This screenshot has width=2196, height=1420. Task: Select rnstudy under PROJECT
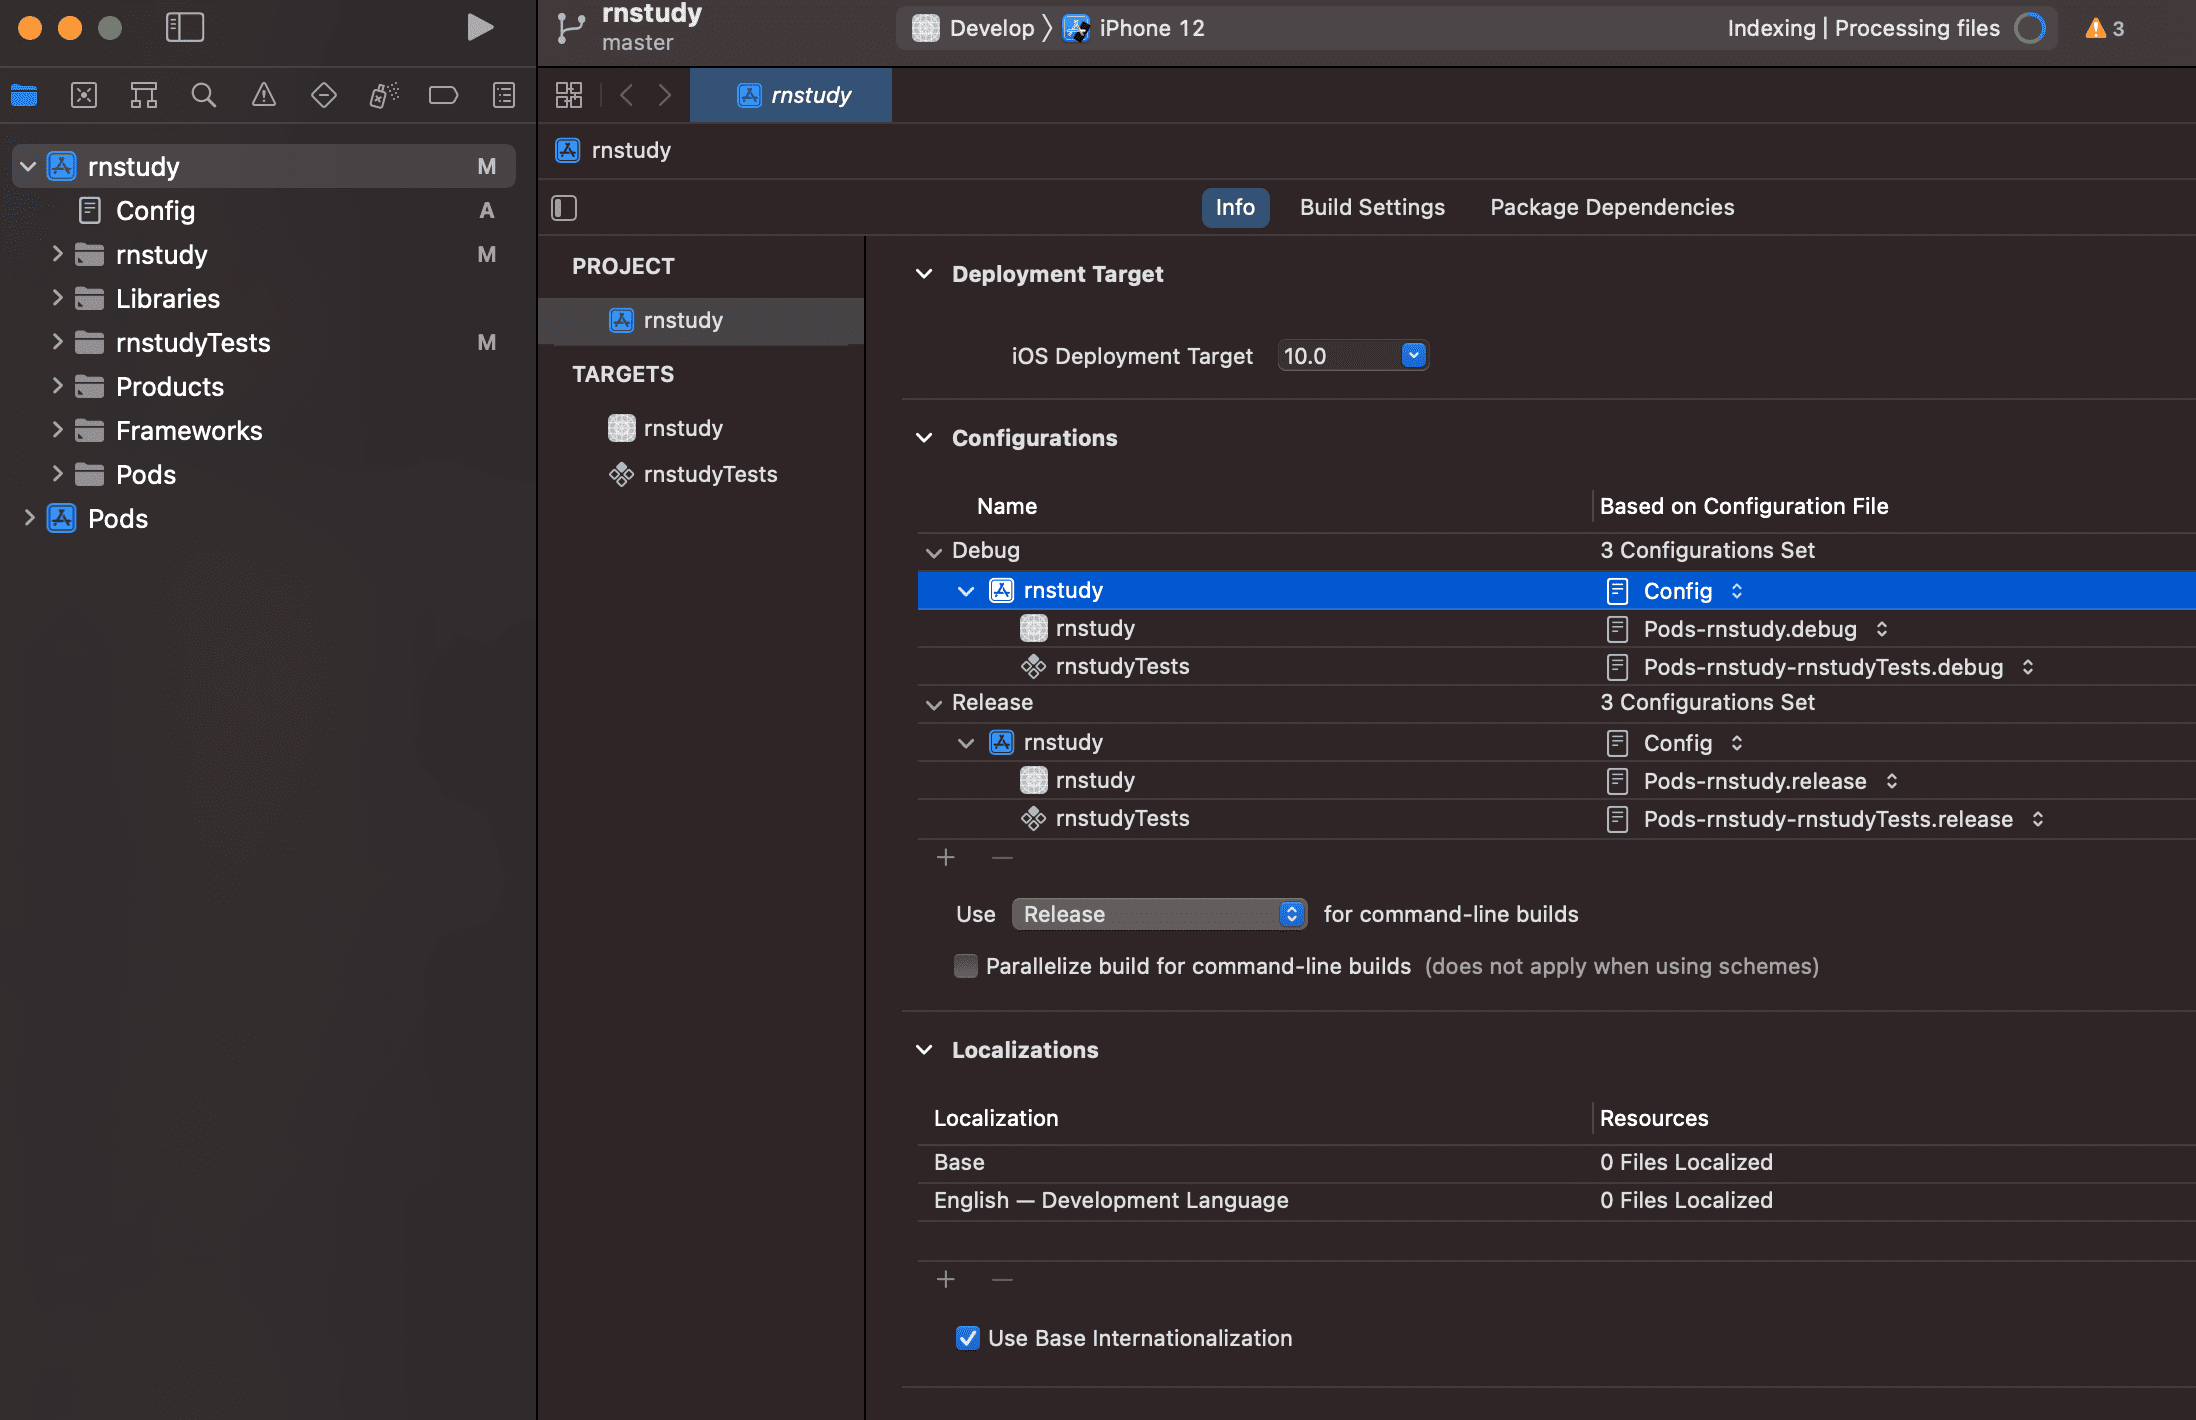tap(701, 320)
